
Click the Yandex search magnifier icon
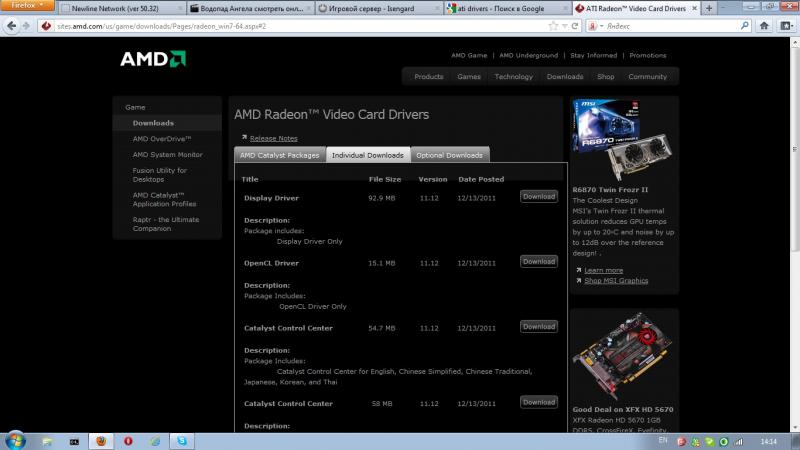tap(744, 26)
